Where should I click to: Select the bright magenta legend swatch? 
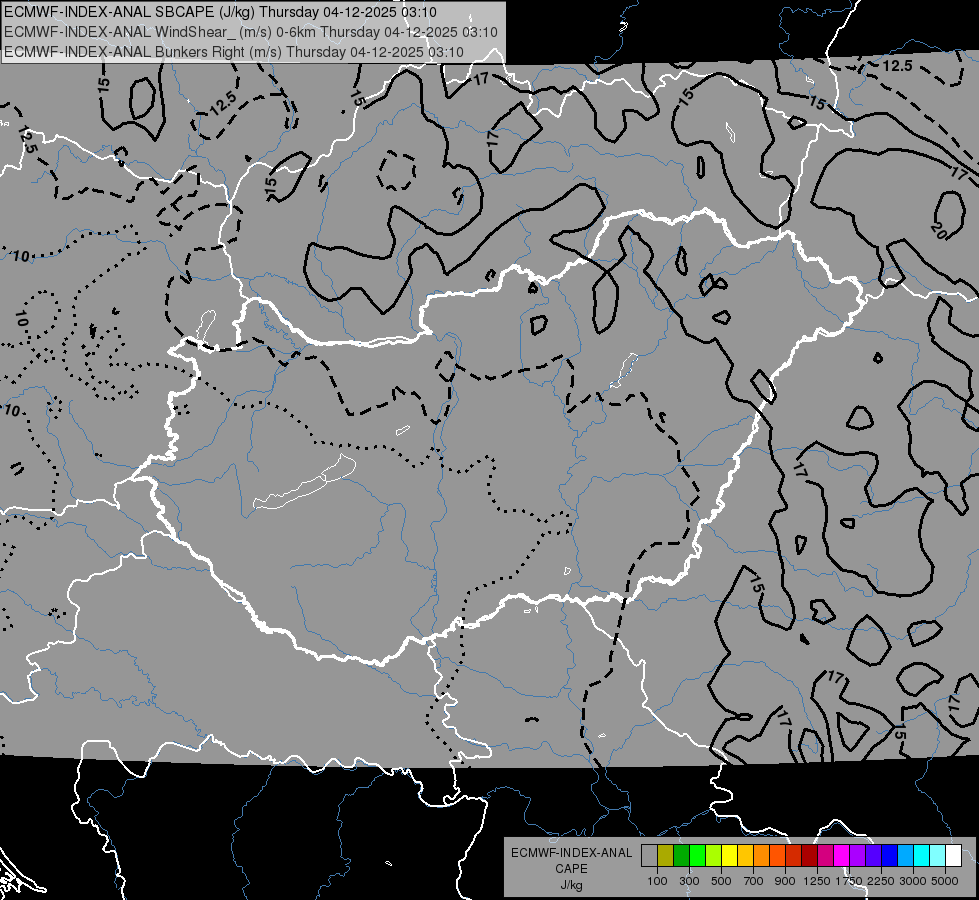841,856
